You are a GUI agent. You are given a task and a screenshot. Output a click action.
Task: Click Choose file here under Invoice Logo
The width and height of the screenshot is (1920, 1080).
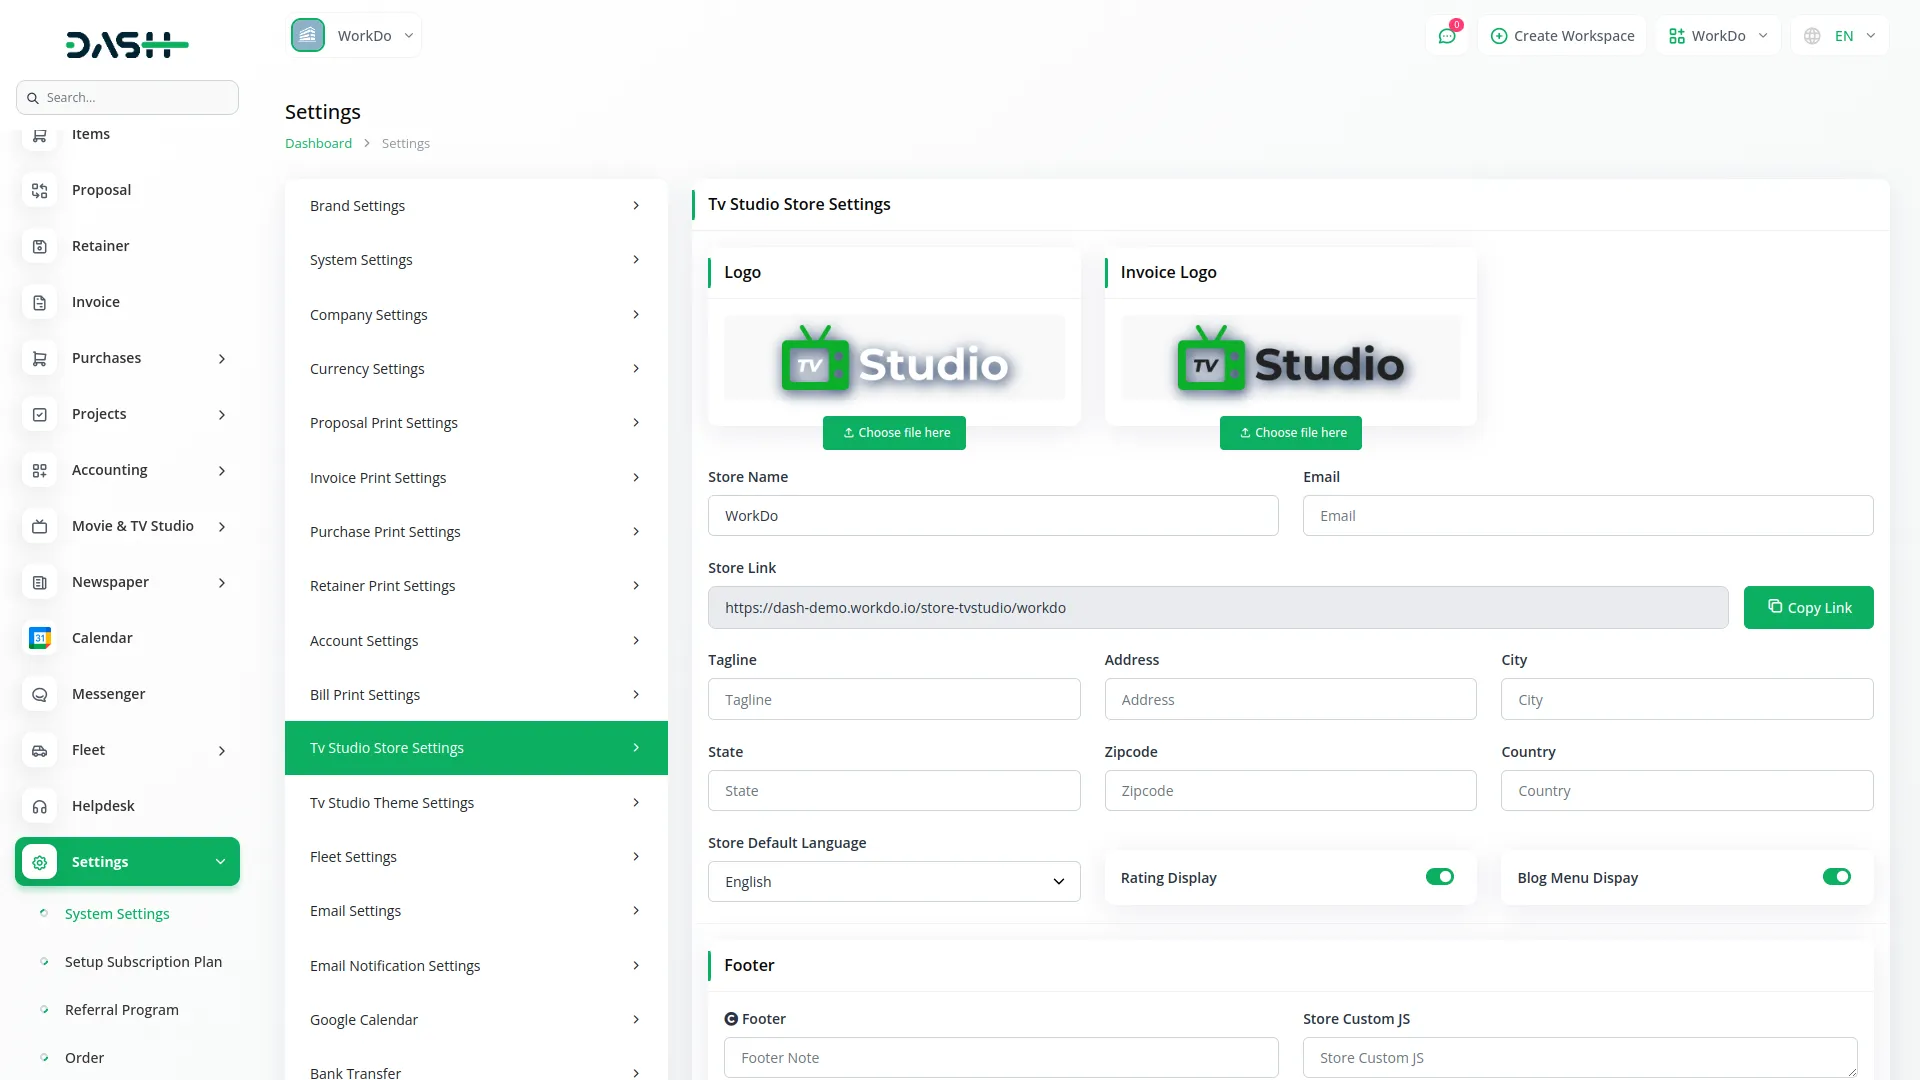tap(1290, 433)
